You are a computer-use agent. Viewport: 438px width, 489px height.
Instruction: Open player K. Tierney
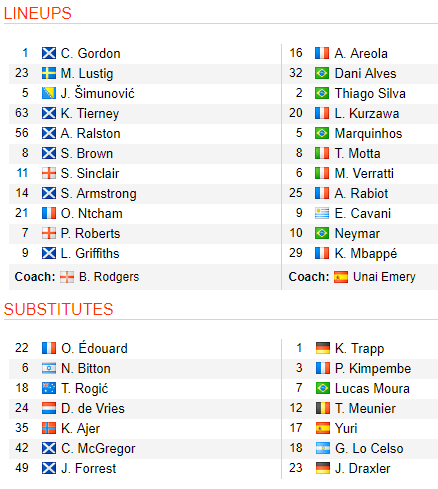pos(90,114)
